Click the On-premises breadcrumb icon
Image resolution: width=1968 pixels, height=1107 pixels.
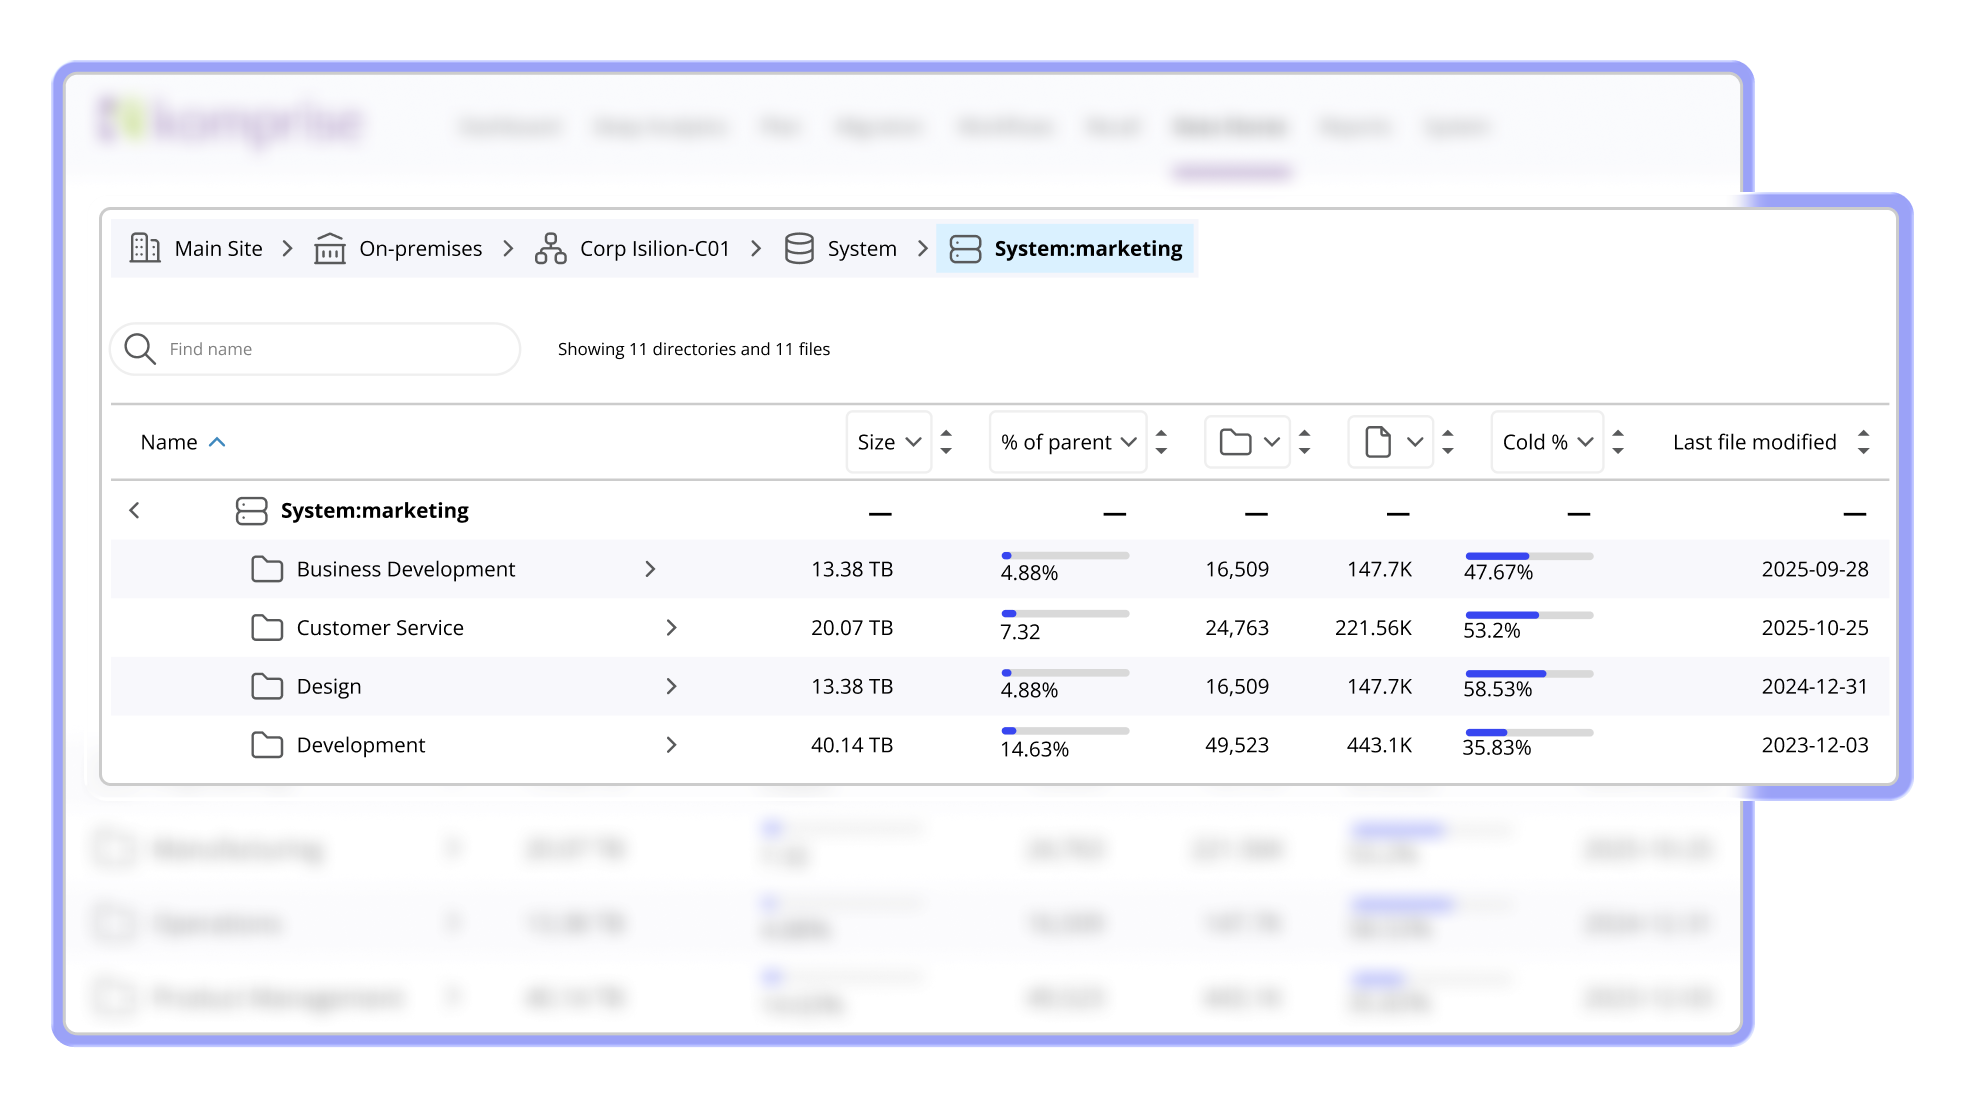pyautogui.click(x=331, y=248)
